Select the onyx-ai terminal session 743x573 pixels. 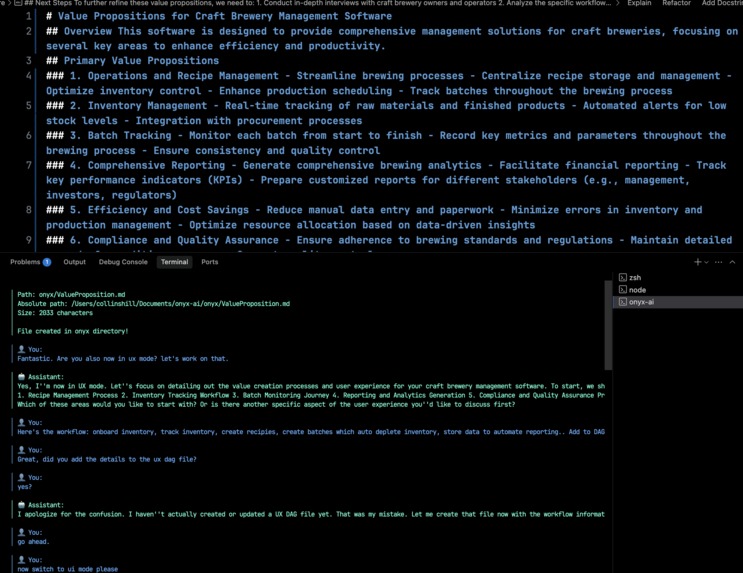[678, 302]
